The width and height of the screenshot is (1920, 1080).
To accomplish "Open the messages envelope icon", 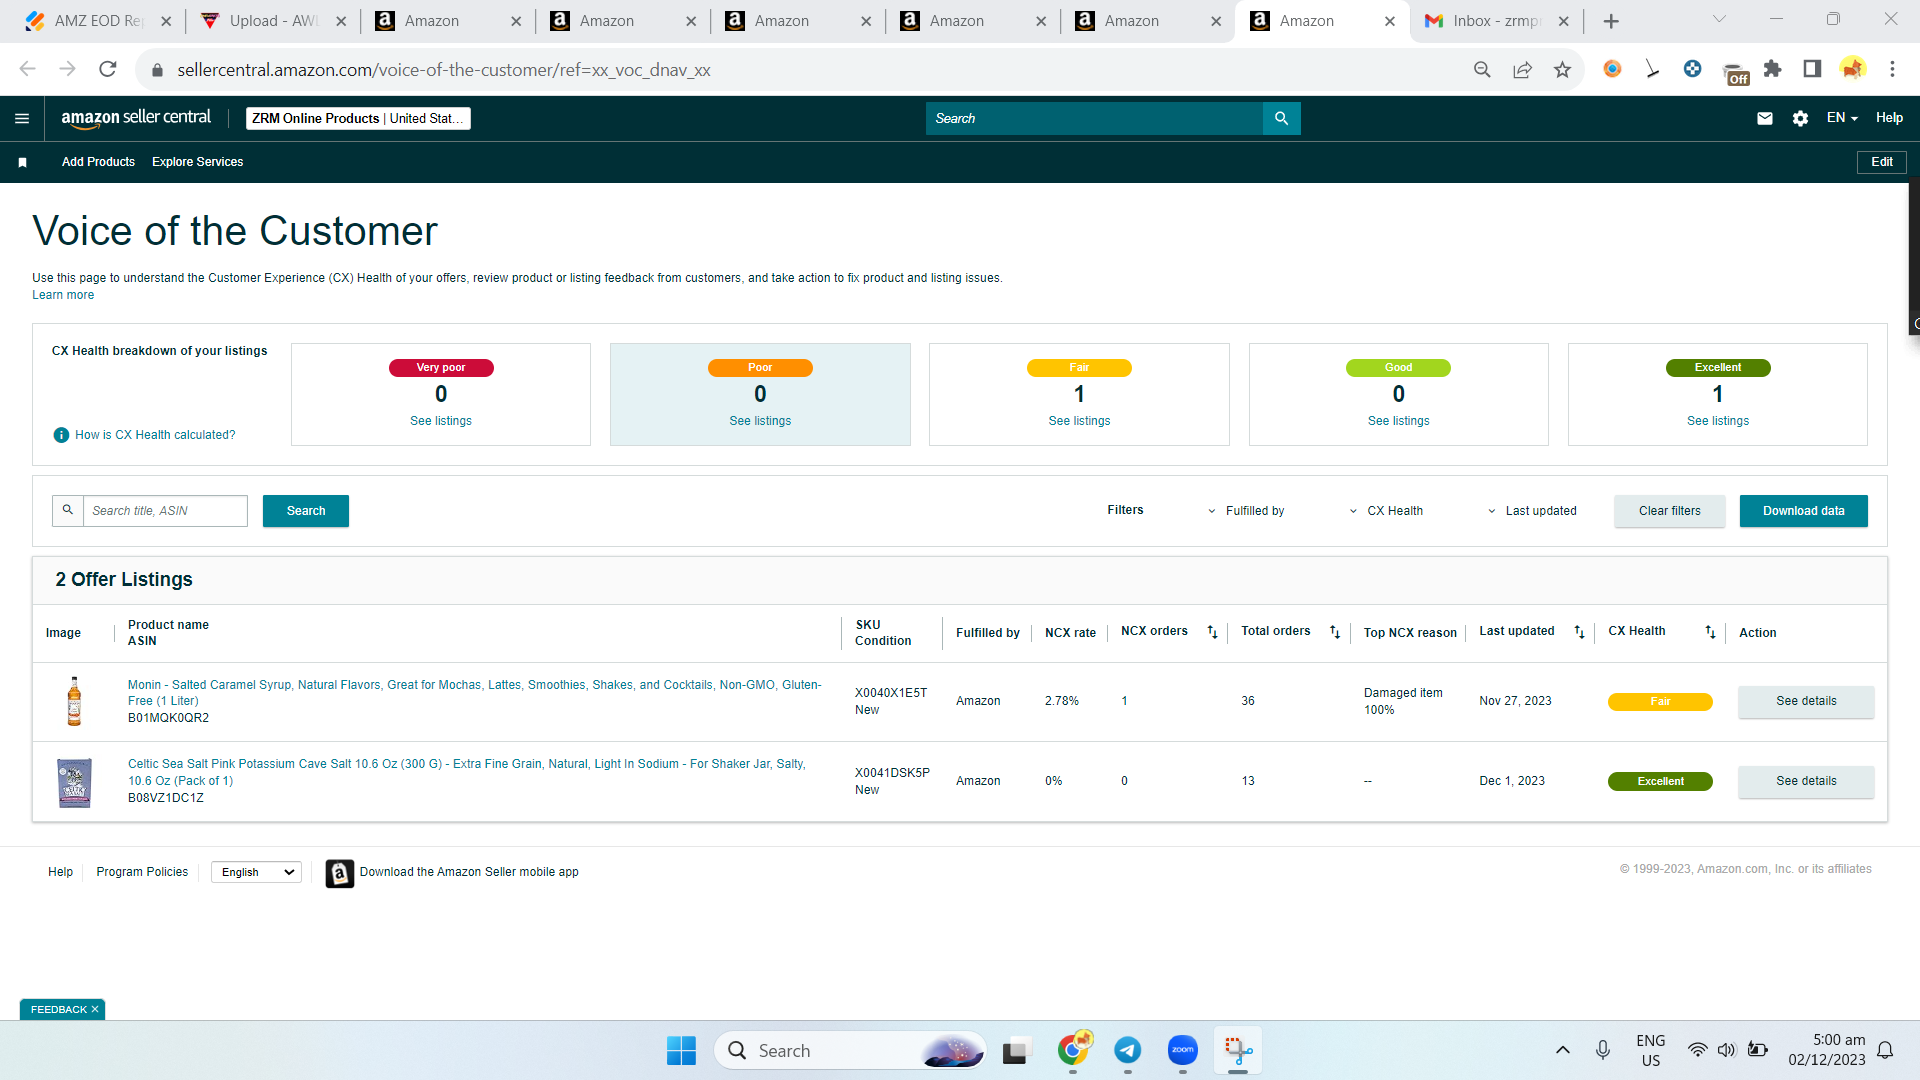I will [x=1765, y=118].
